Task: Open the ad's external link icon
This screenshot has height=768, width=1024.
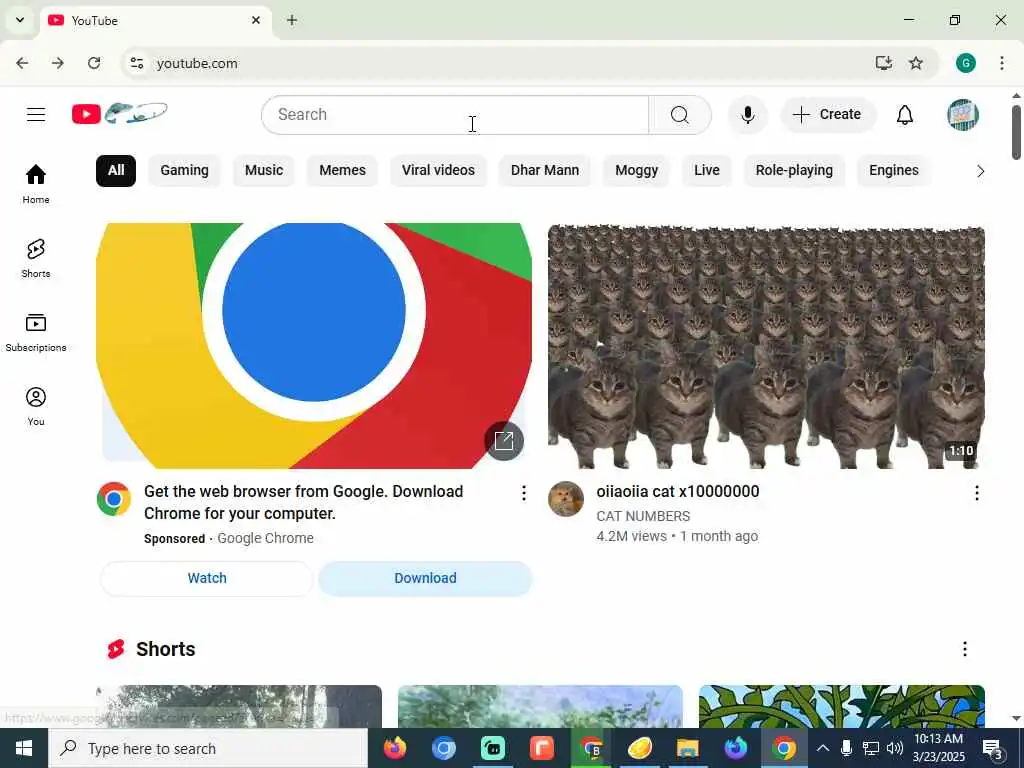Action: 504,441
